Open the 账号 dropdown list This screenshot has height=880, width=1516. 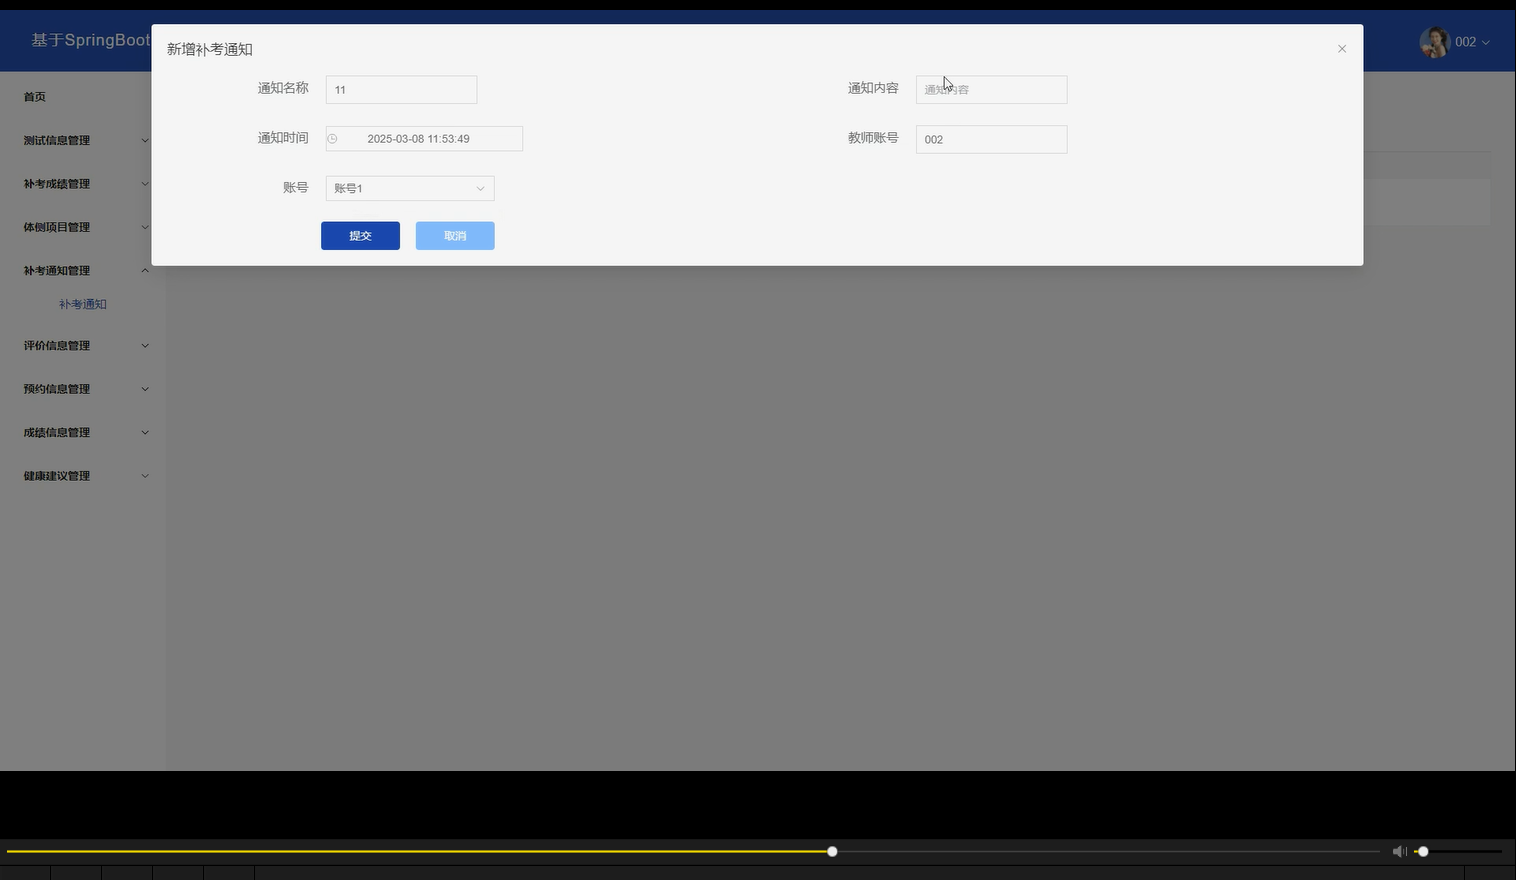coord(410,188)
